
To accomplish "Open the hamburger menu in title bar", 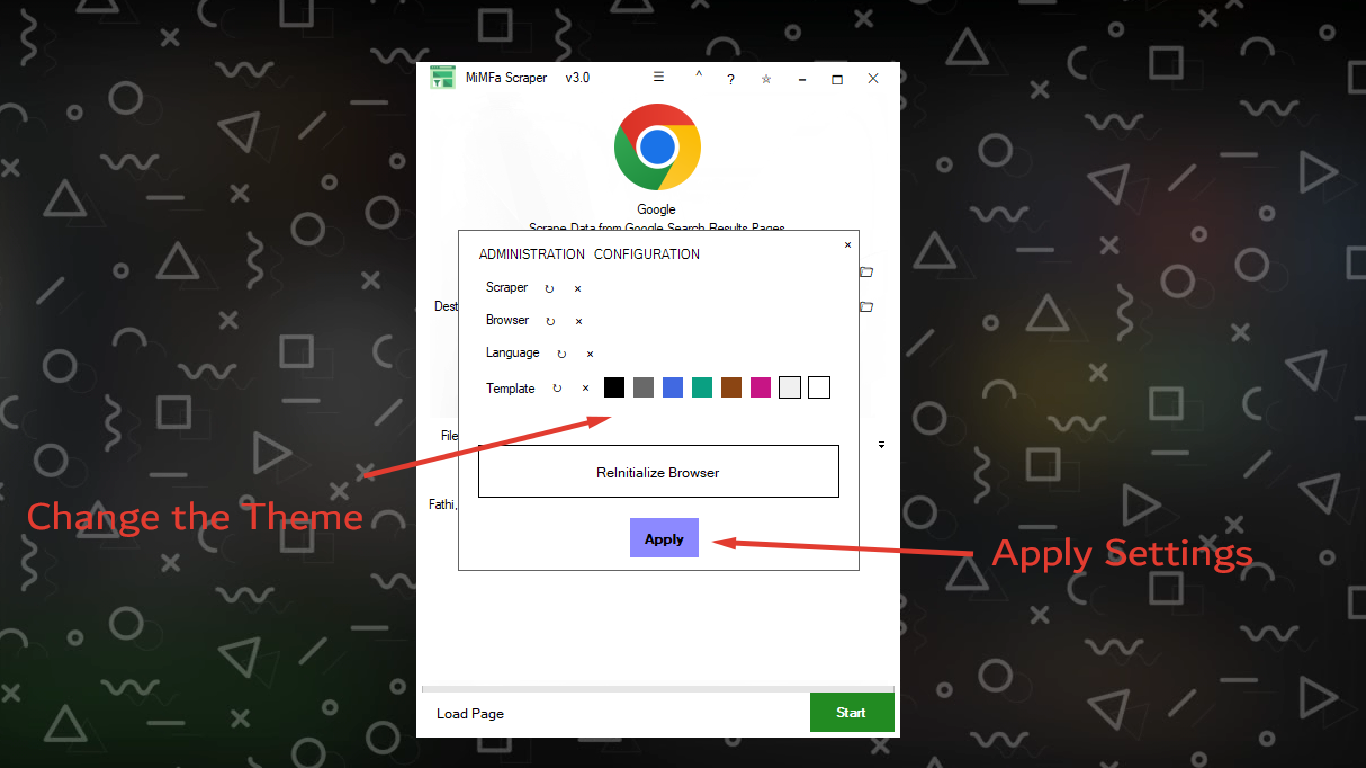I will (659, 78).
